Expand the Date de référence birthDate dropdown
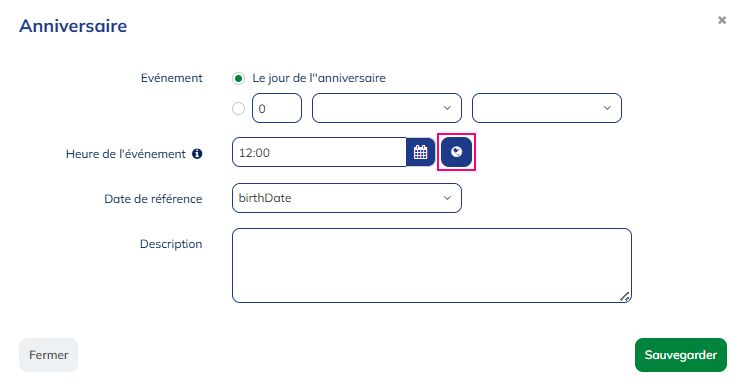 point(347,198)
